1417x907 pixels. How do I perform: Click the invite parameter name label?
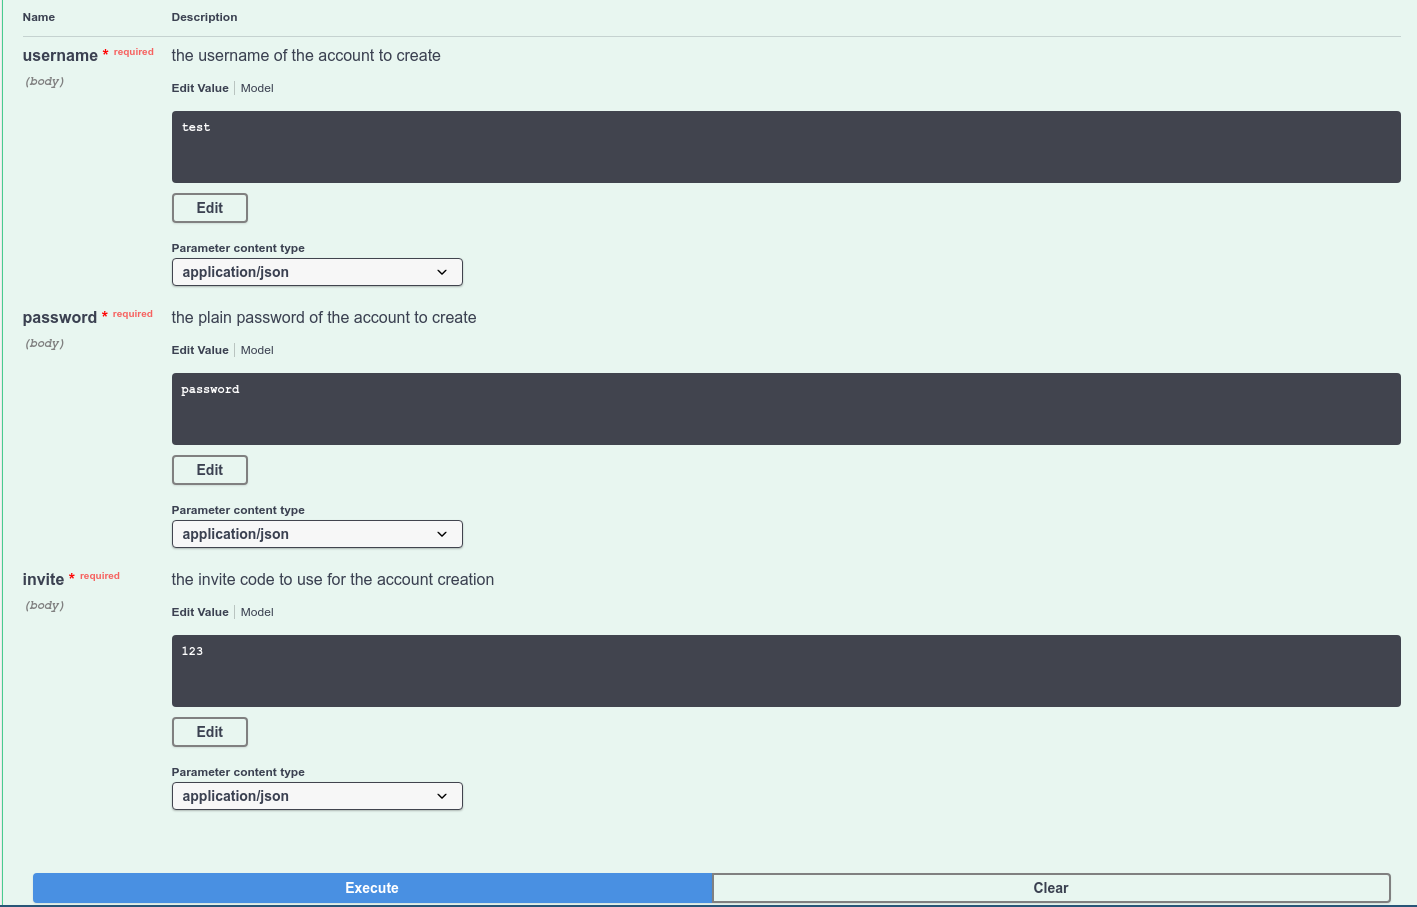[x=43, y=579]
